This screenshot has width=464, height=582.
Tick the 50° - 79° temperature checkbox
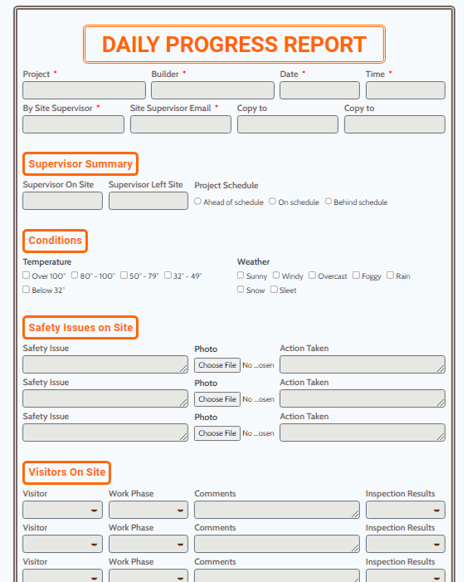tap(124, 275)
